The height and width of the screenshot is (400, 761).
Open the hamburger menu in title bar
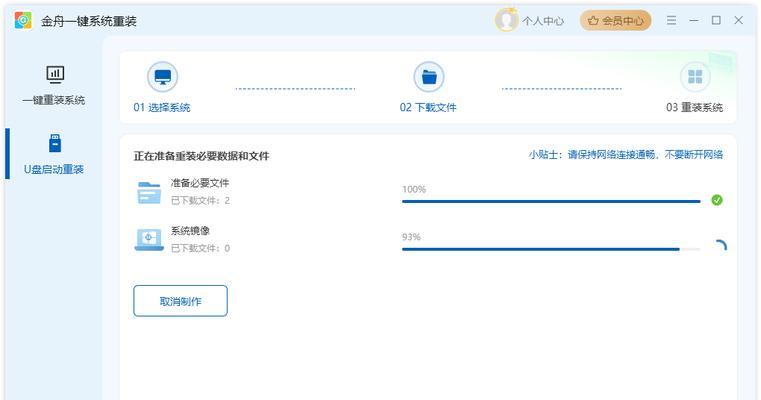[671, 20]
